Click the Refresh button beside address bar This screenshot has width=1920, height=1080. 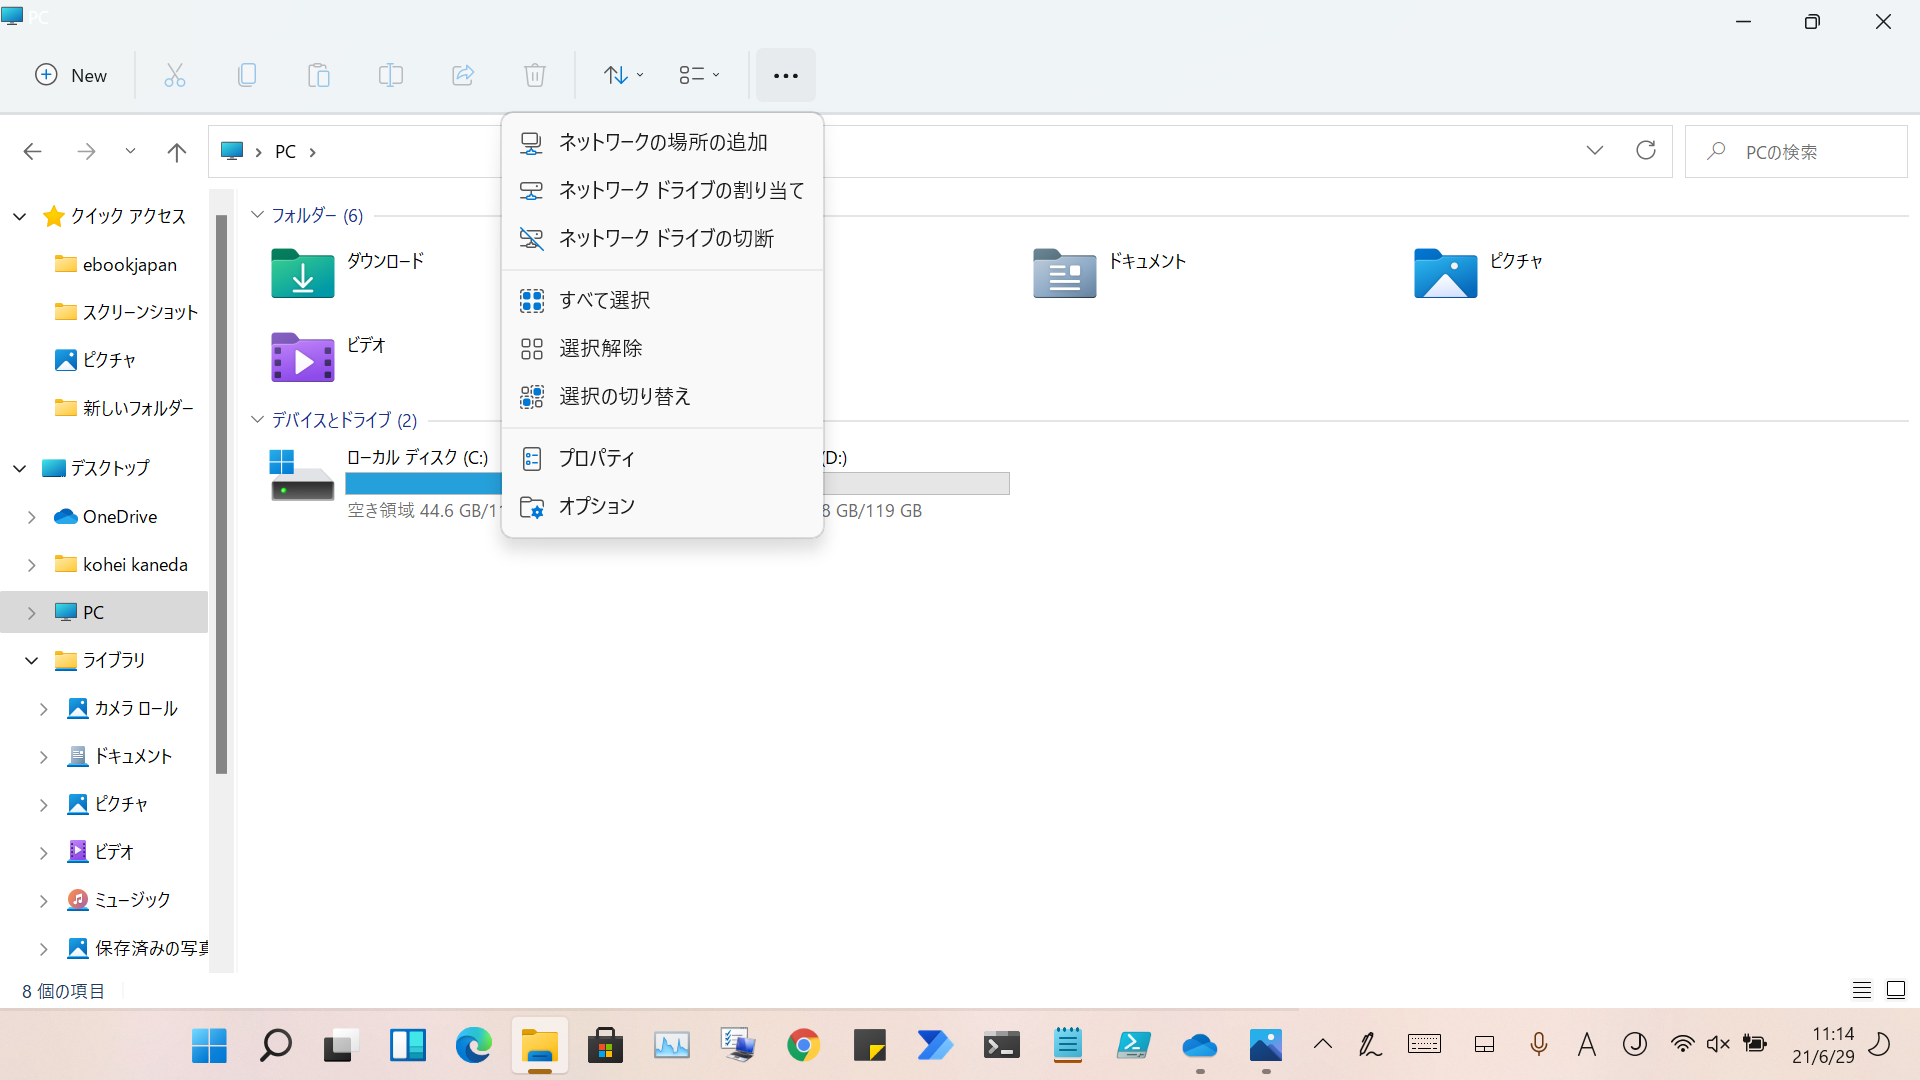(1646, 151)
